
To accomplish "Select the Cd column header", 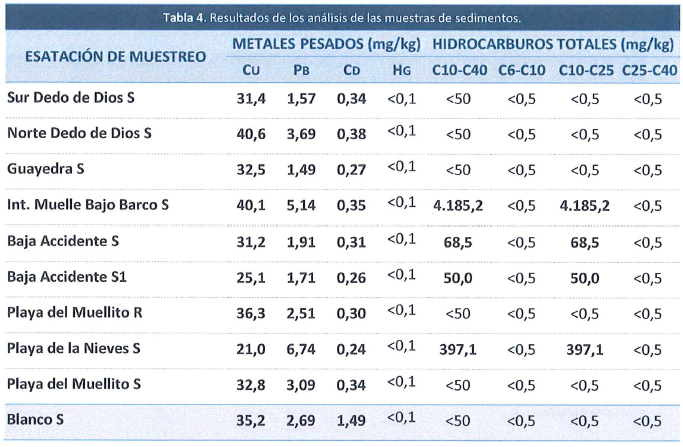I will pos(352,70).
